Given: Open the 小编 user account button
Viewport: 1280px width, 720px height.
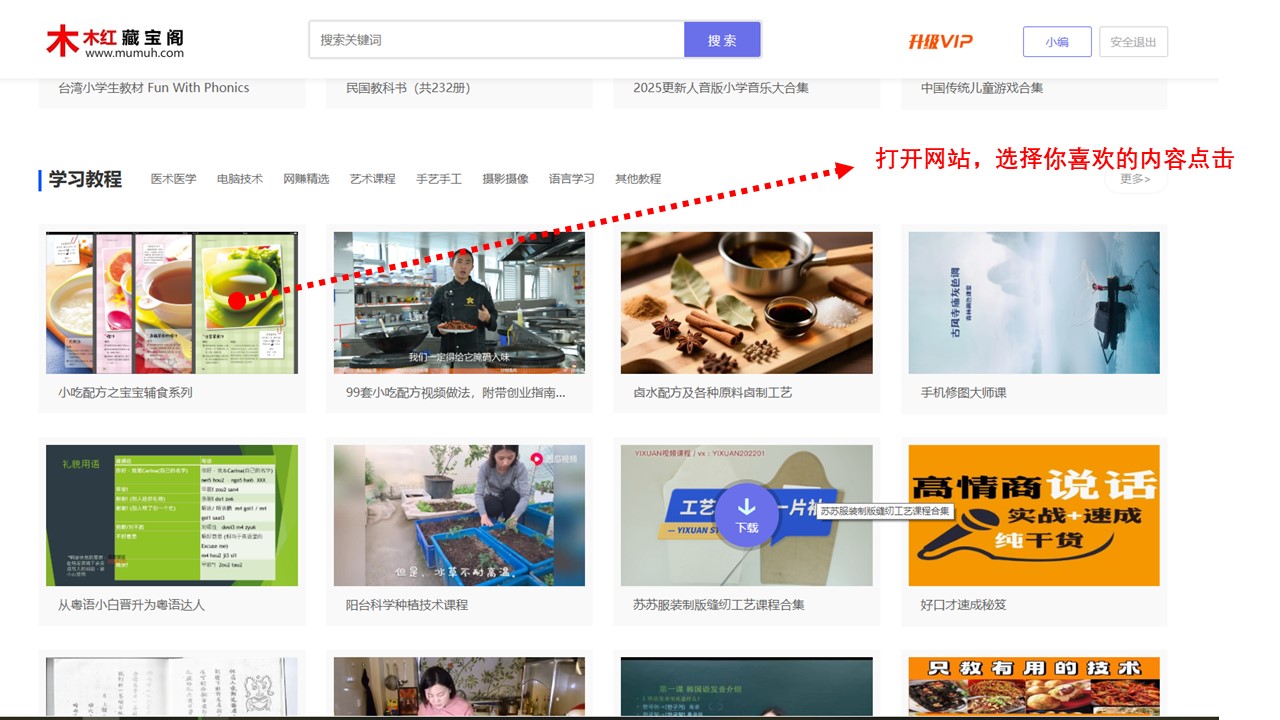Looking at the screenshot, I should (x=1056, y=42).
